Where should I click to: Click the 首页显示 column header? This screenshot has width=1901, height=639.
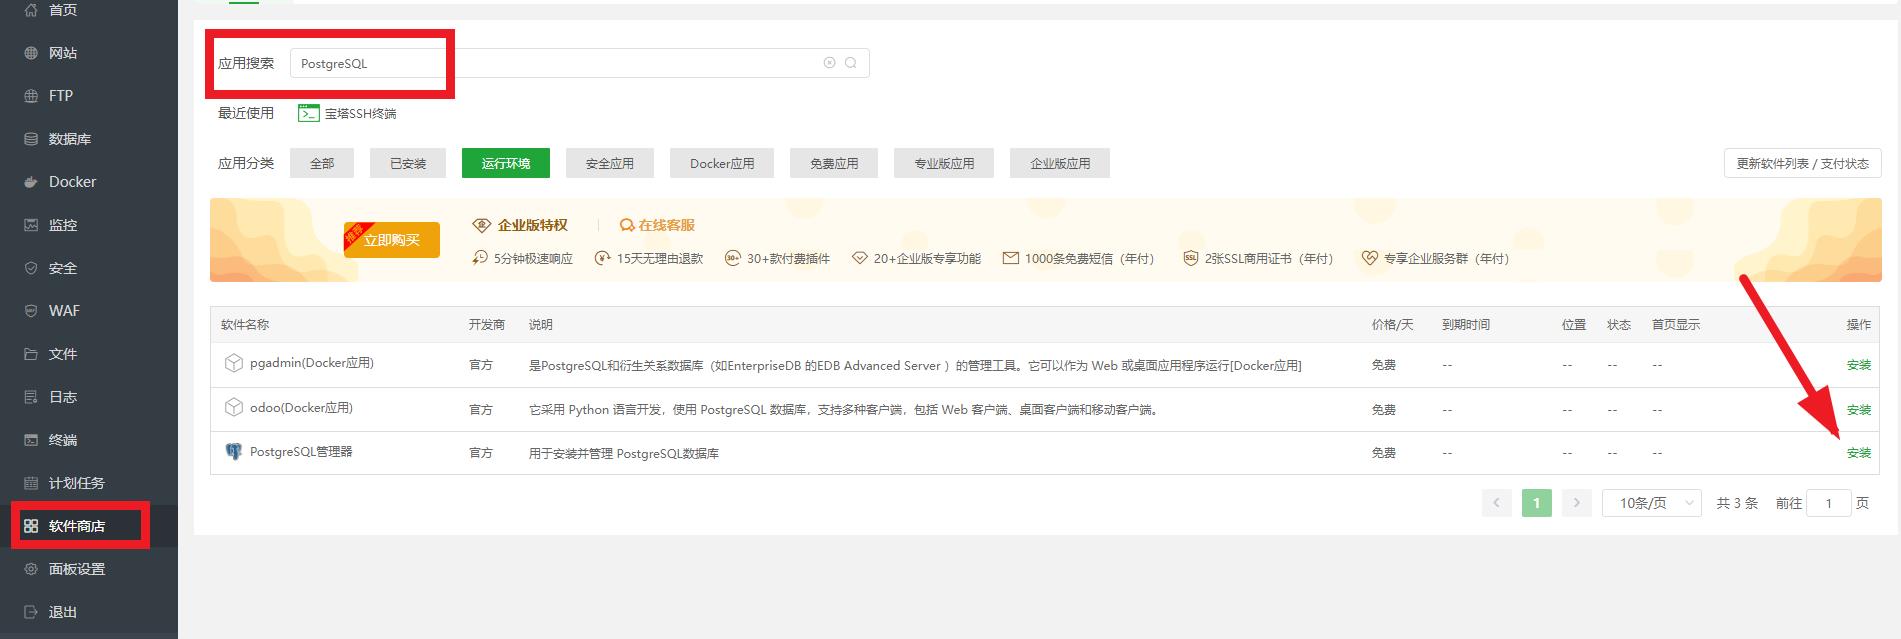click(1676, 325)
